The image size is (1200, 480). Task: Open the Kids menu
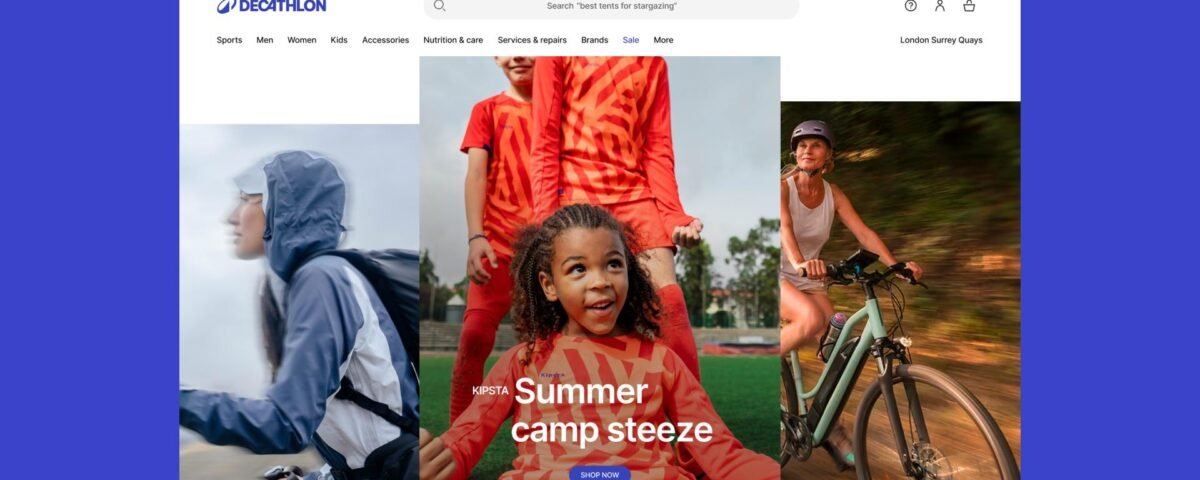point(339,40)
